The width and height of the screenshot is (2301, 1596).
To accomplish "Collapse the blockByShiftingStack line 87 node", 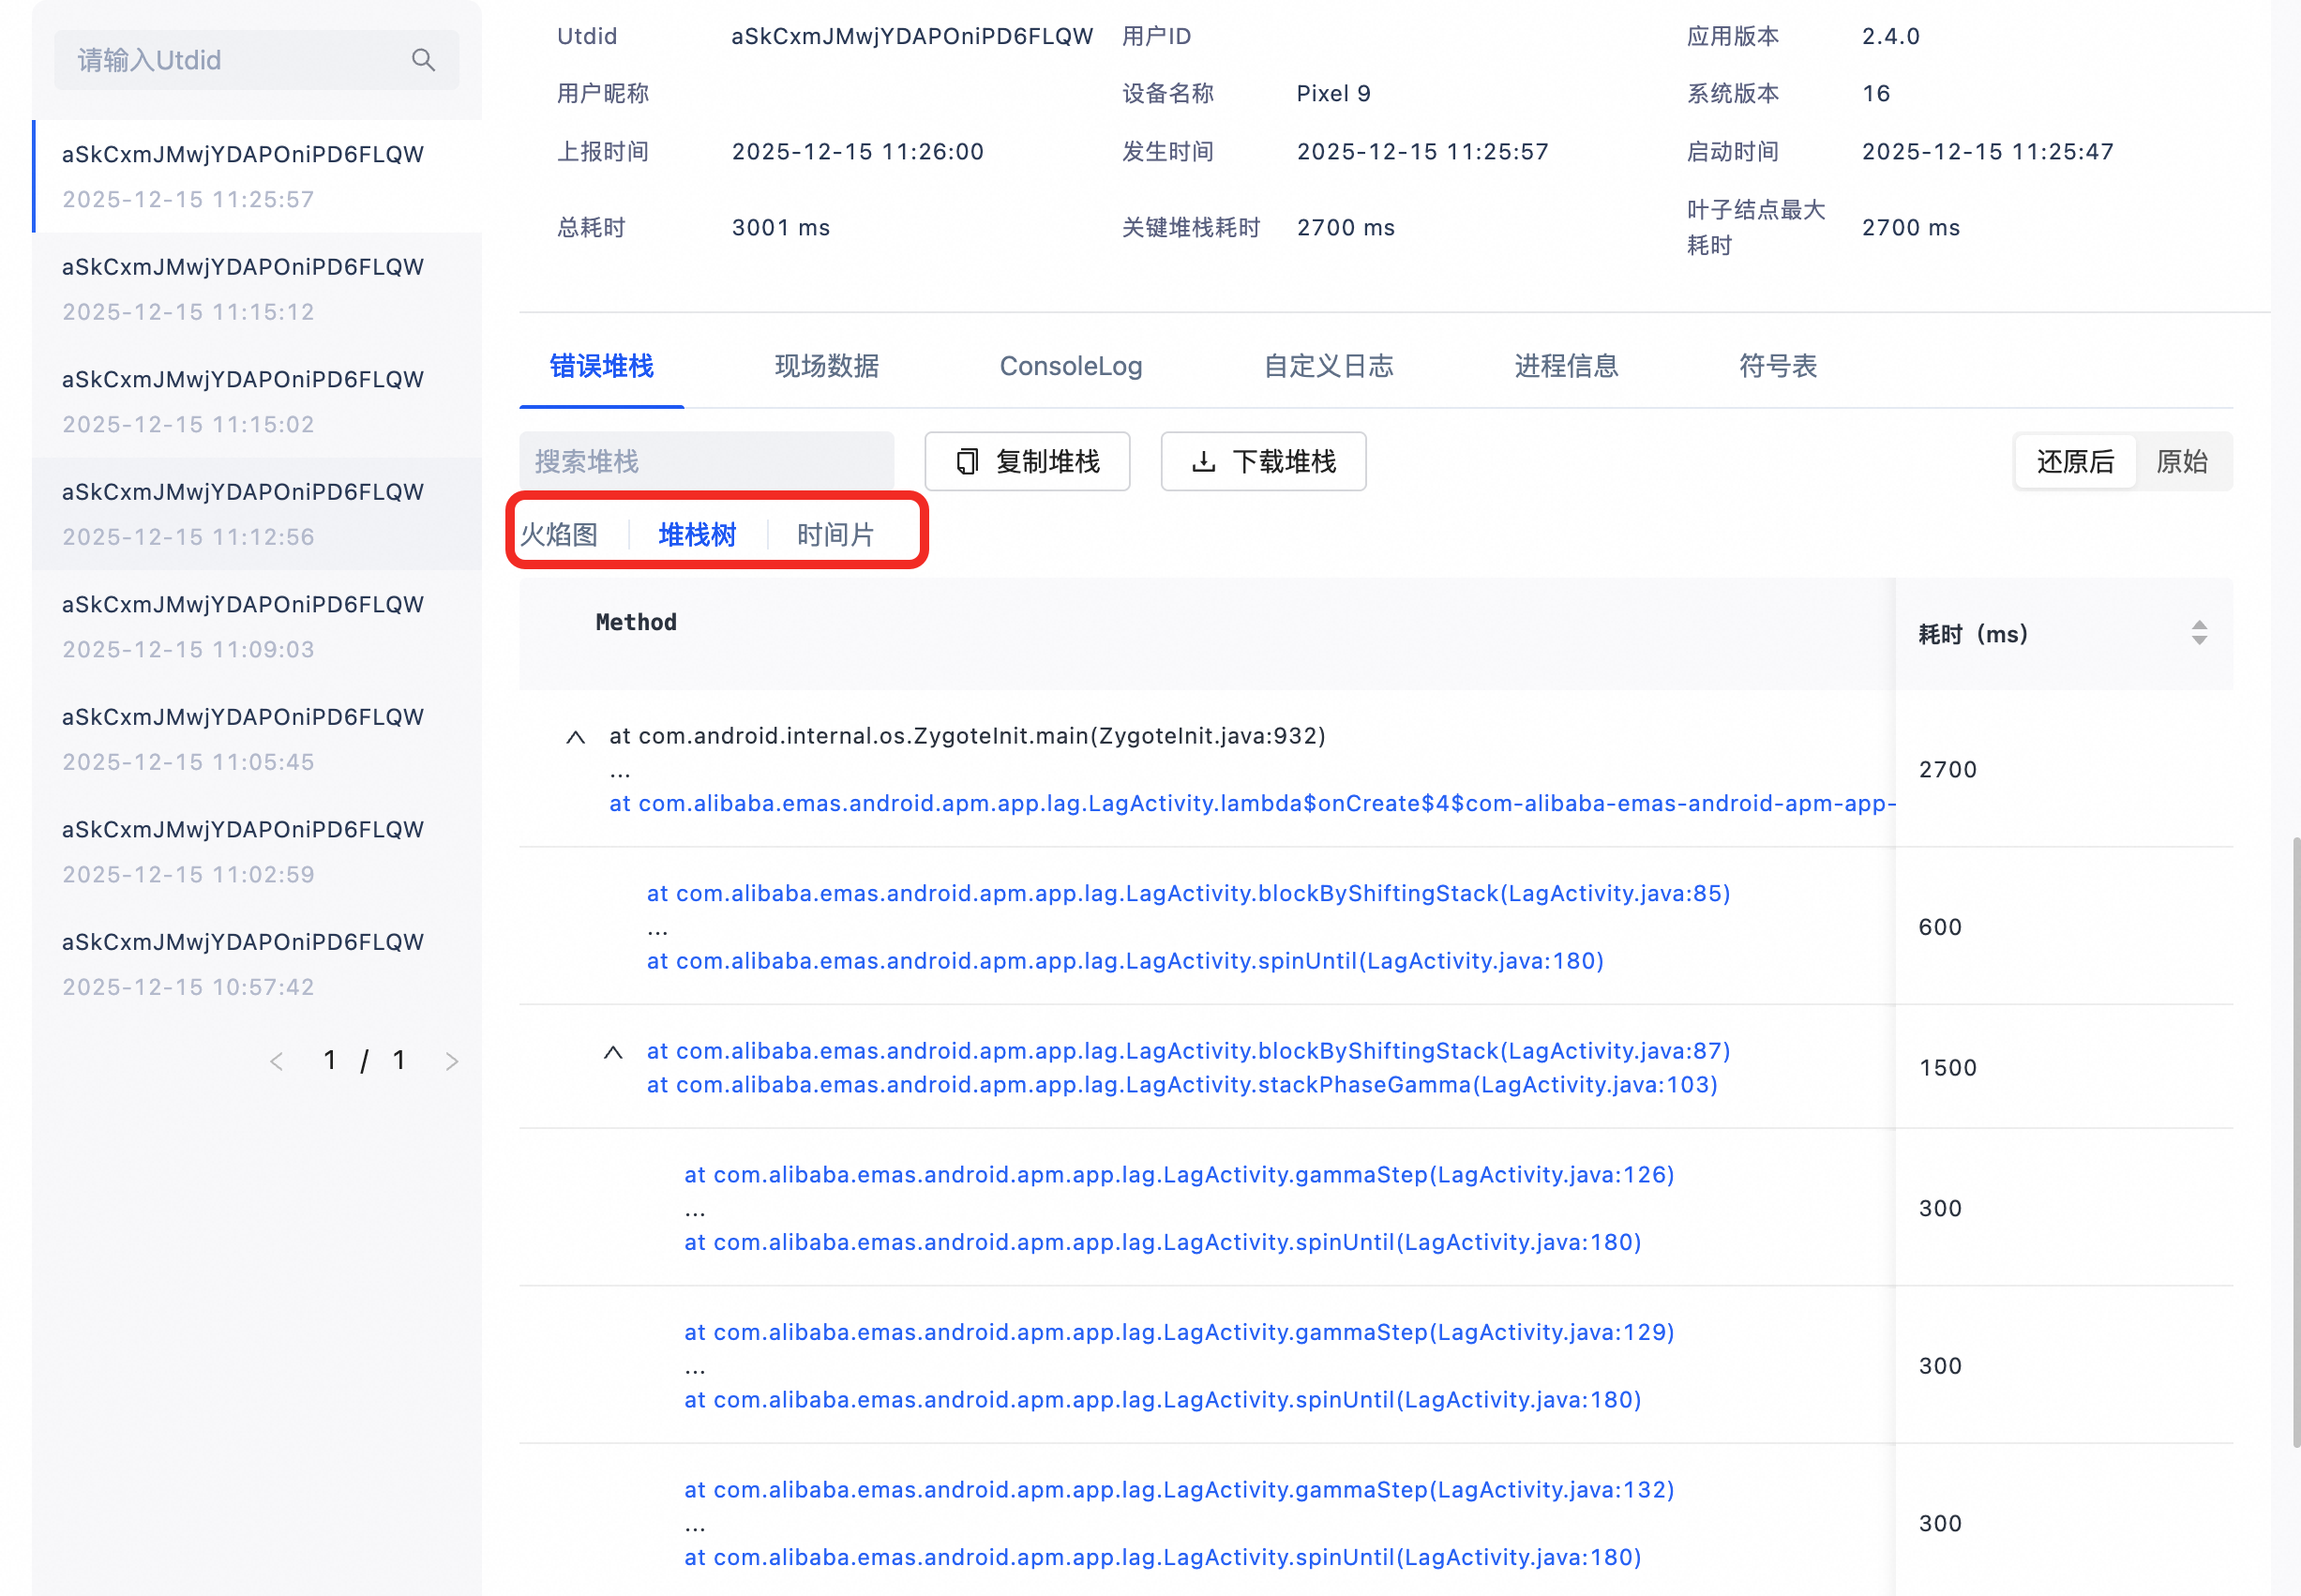I will (613, 1053).
